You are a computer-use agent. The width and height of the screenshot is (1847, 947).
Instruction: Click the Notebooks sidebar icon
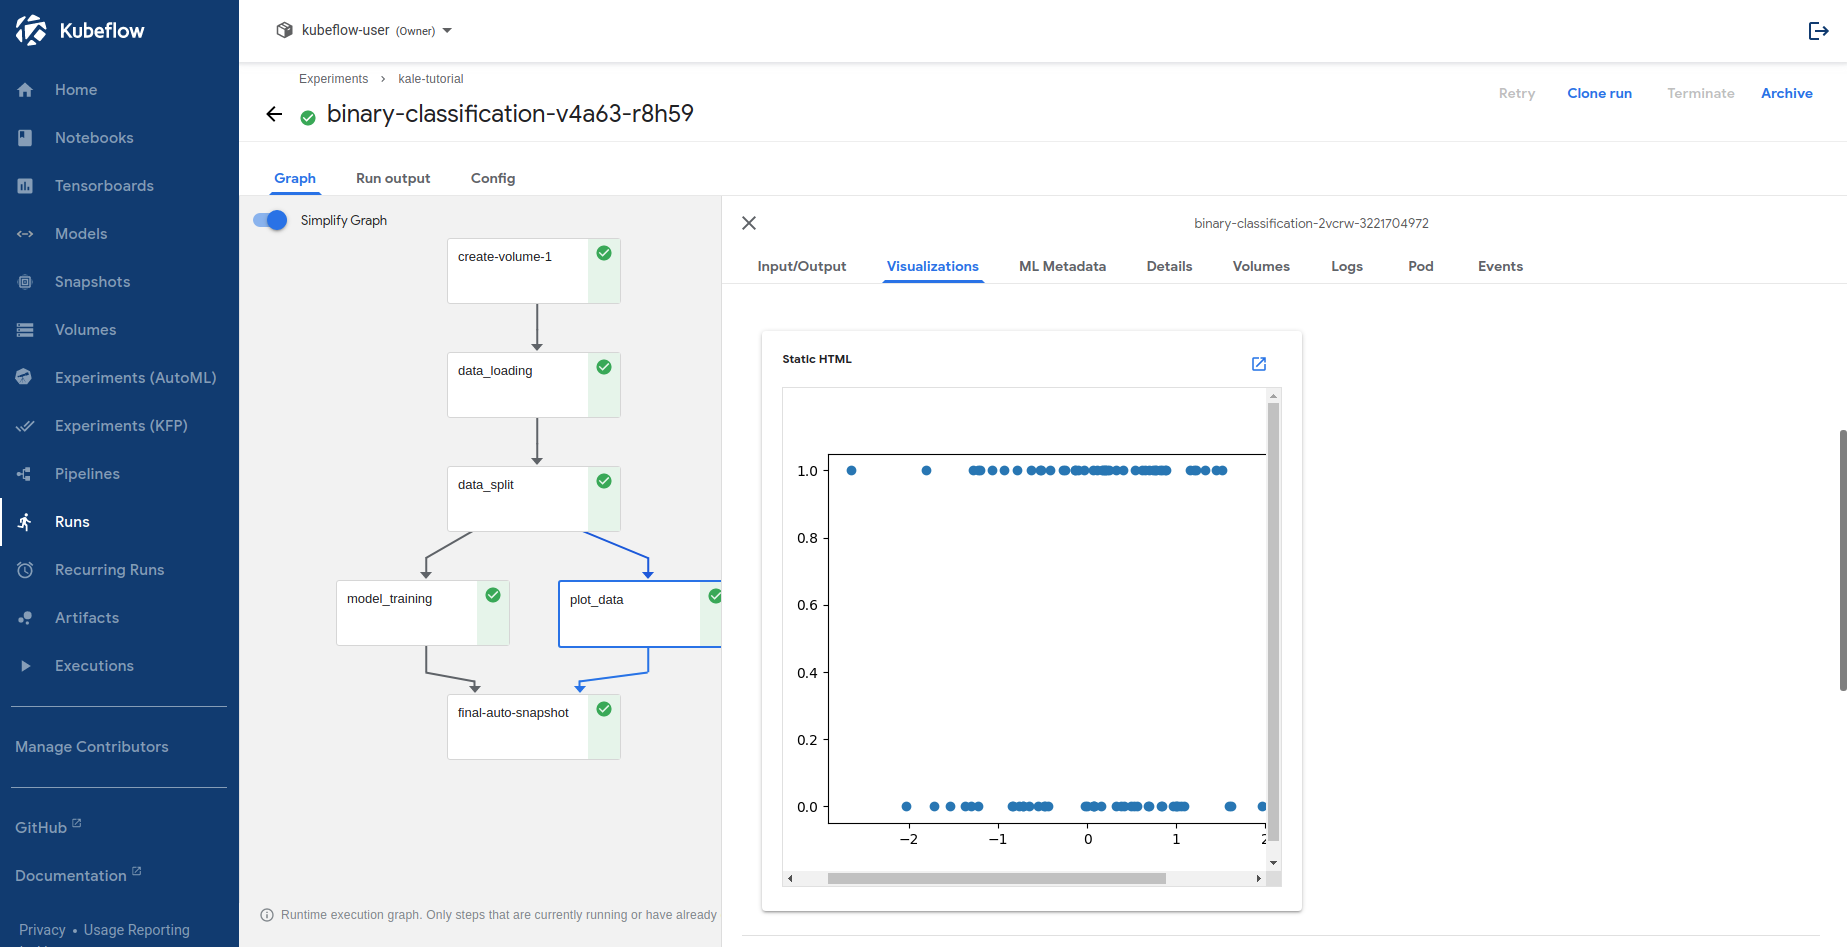click(25, 138)
